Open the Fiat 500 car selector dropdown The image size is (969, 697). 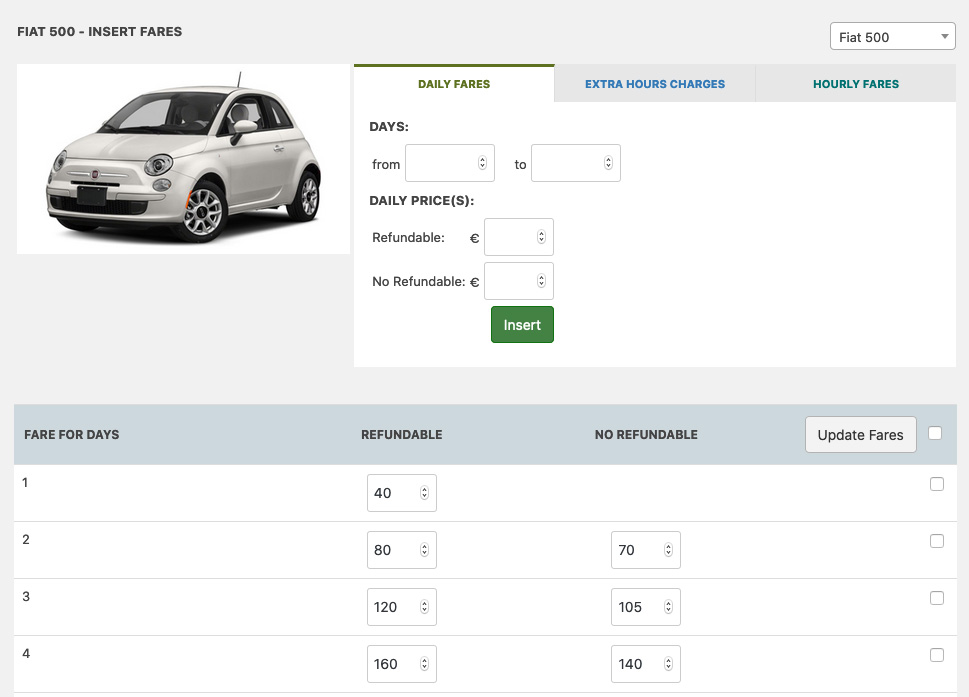point(892,37)
